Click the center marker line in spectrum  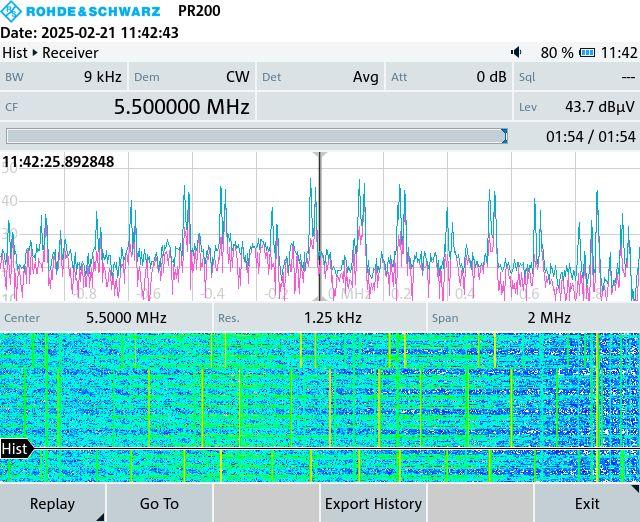(x=320, y=225)
